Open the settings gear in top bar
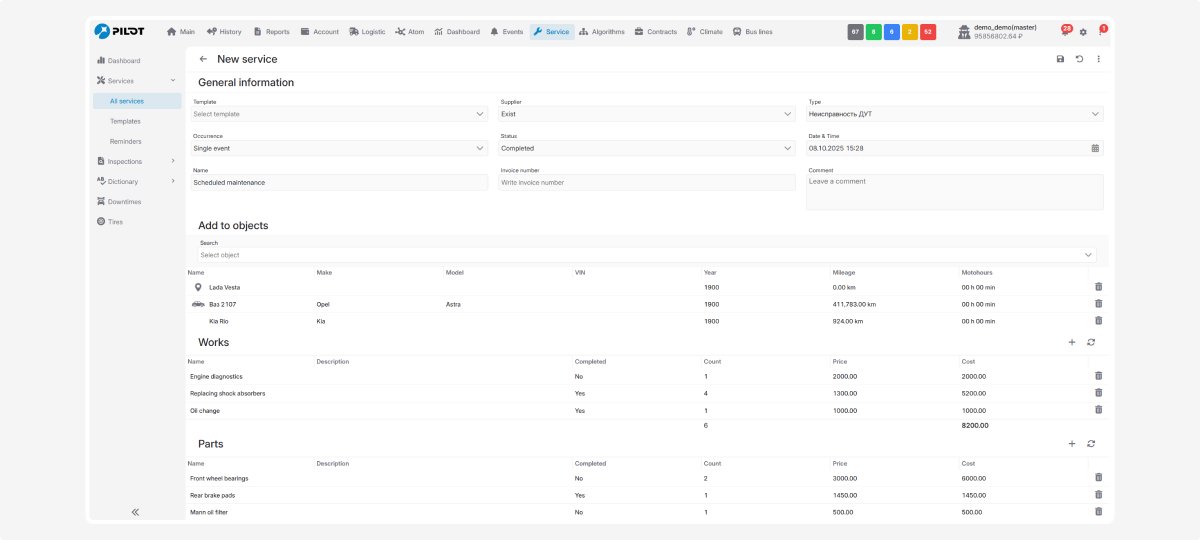This screenshot has height=540, width=1200. click(x=1083, y=32)
